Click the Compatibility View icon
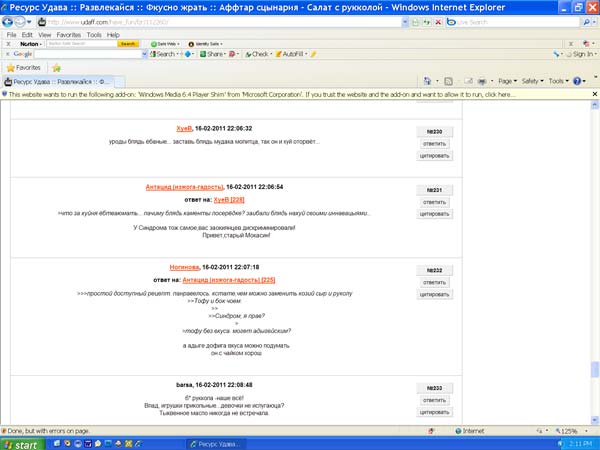 416,22
